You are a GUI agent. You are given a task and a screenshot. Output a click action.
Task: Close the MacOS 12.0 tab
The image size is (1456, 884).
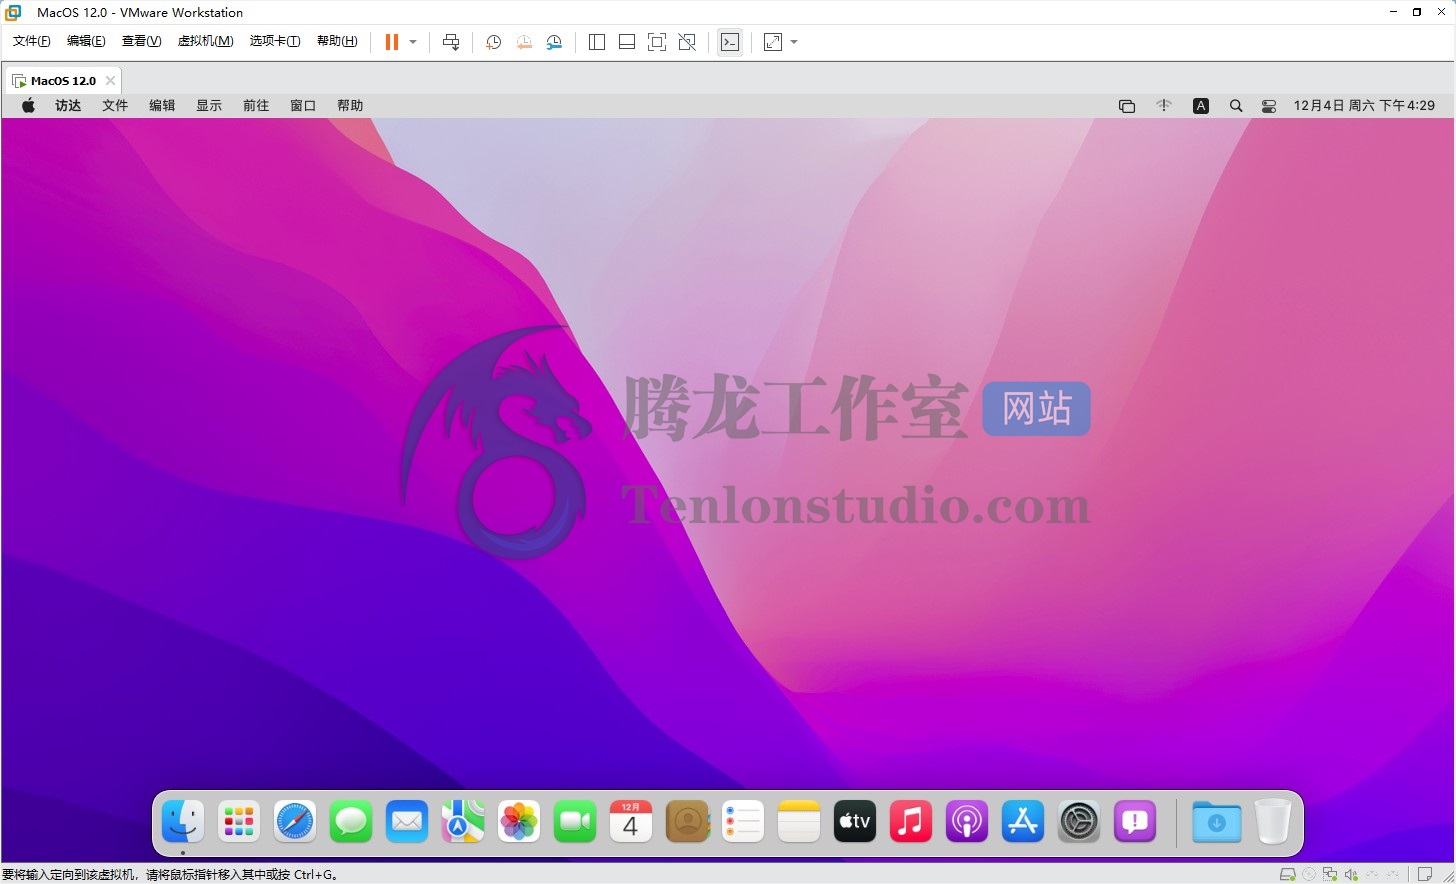coord(110,81)
